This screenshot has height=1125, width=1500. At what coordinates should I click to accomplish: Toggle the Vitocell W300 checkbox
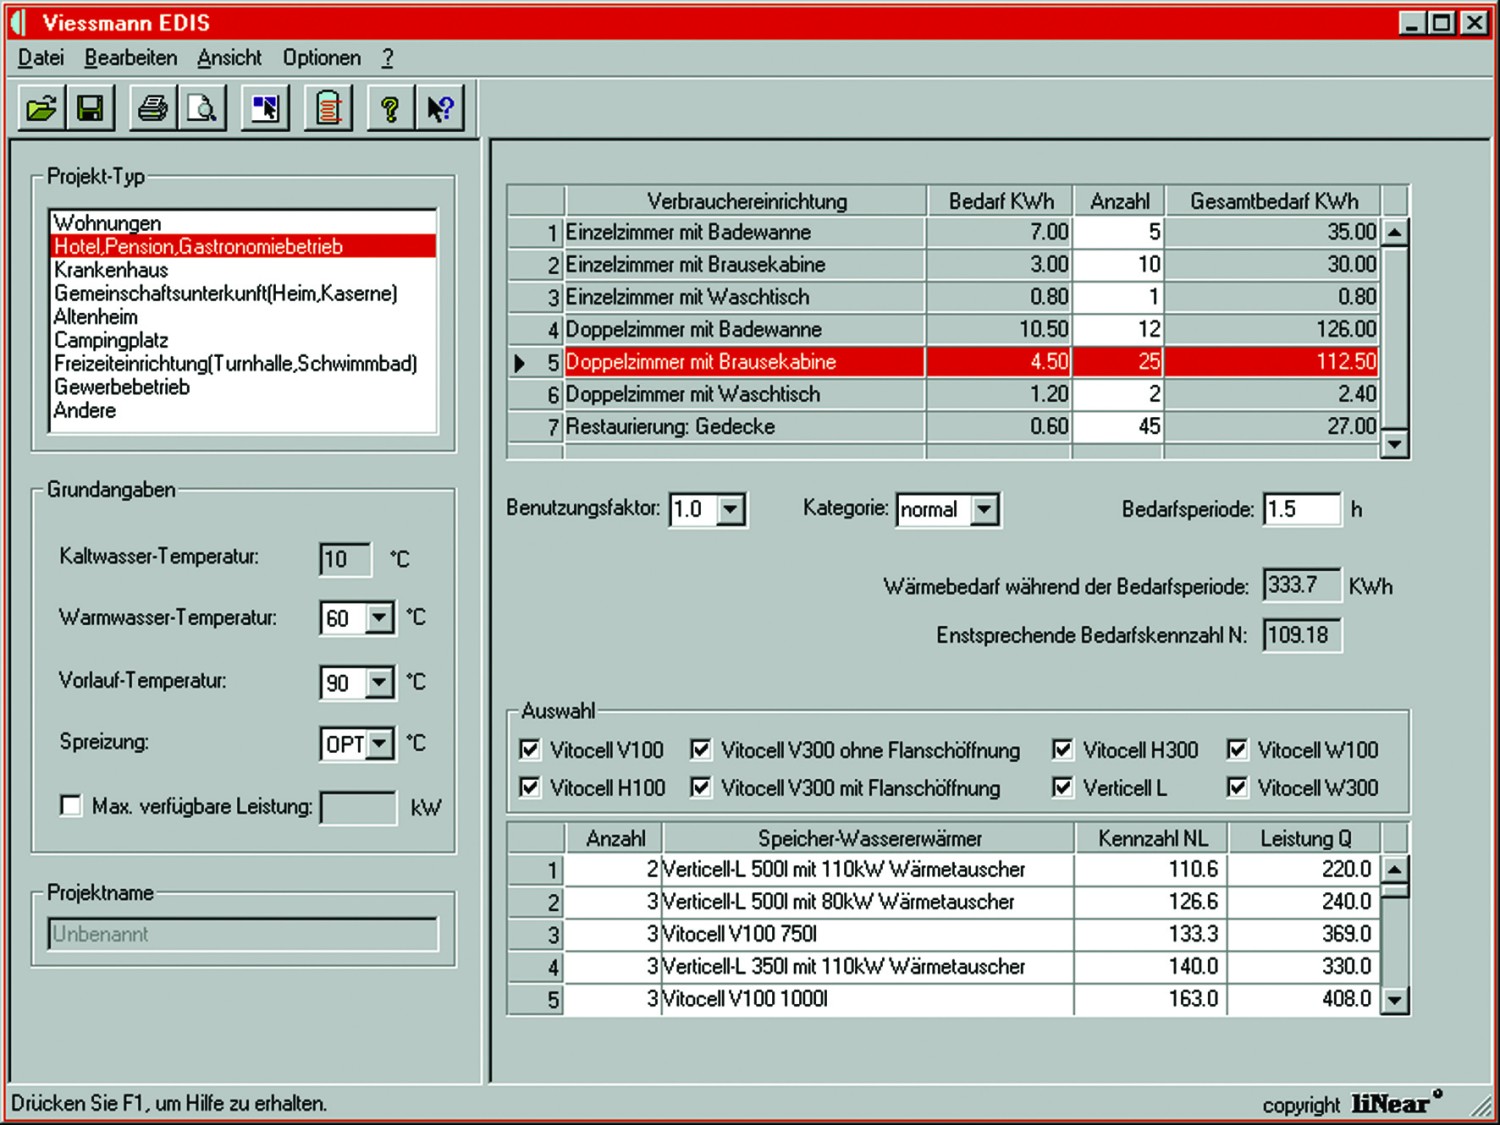[x=1238, y=788]
